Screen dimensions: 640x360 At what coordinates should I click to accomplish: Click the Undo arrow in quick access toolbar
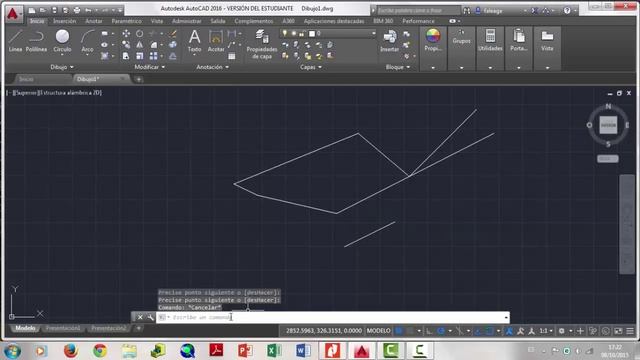[88, 10]
